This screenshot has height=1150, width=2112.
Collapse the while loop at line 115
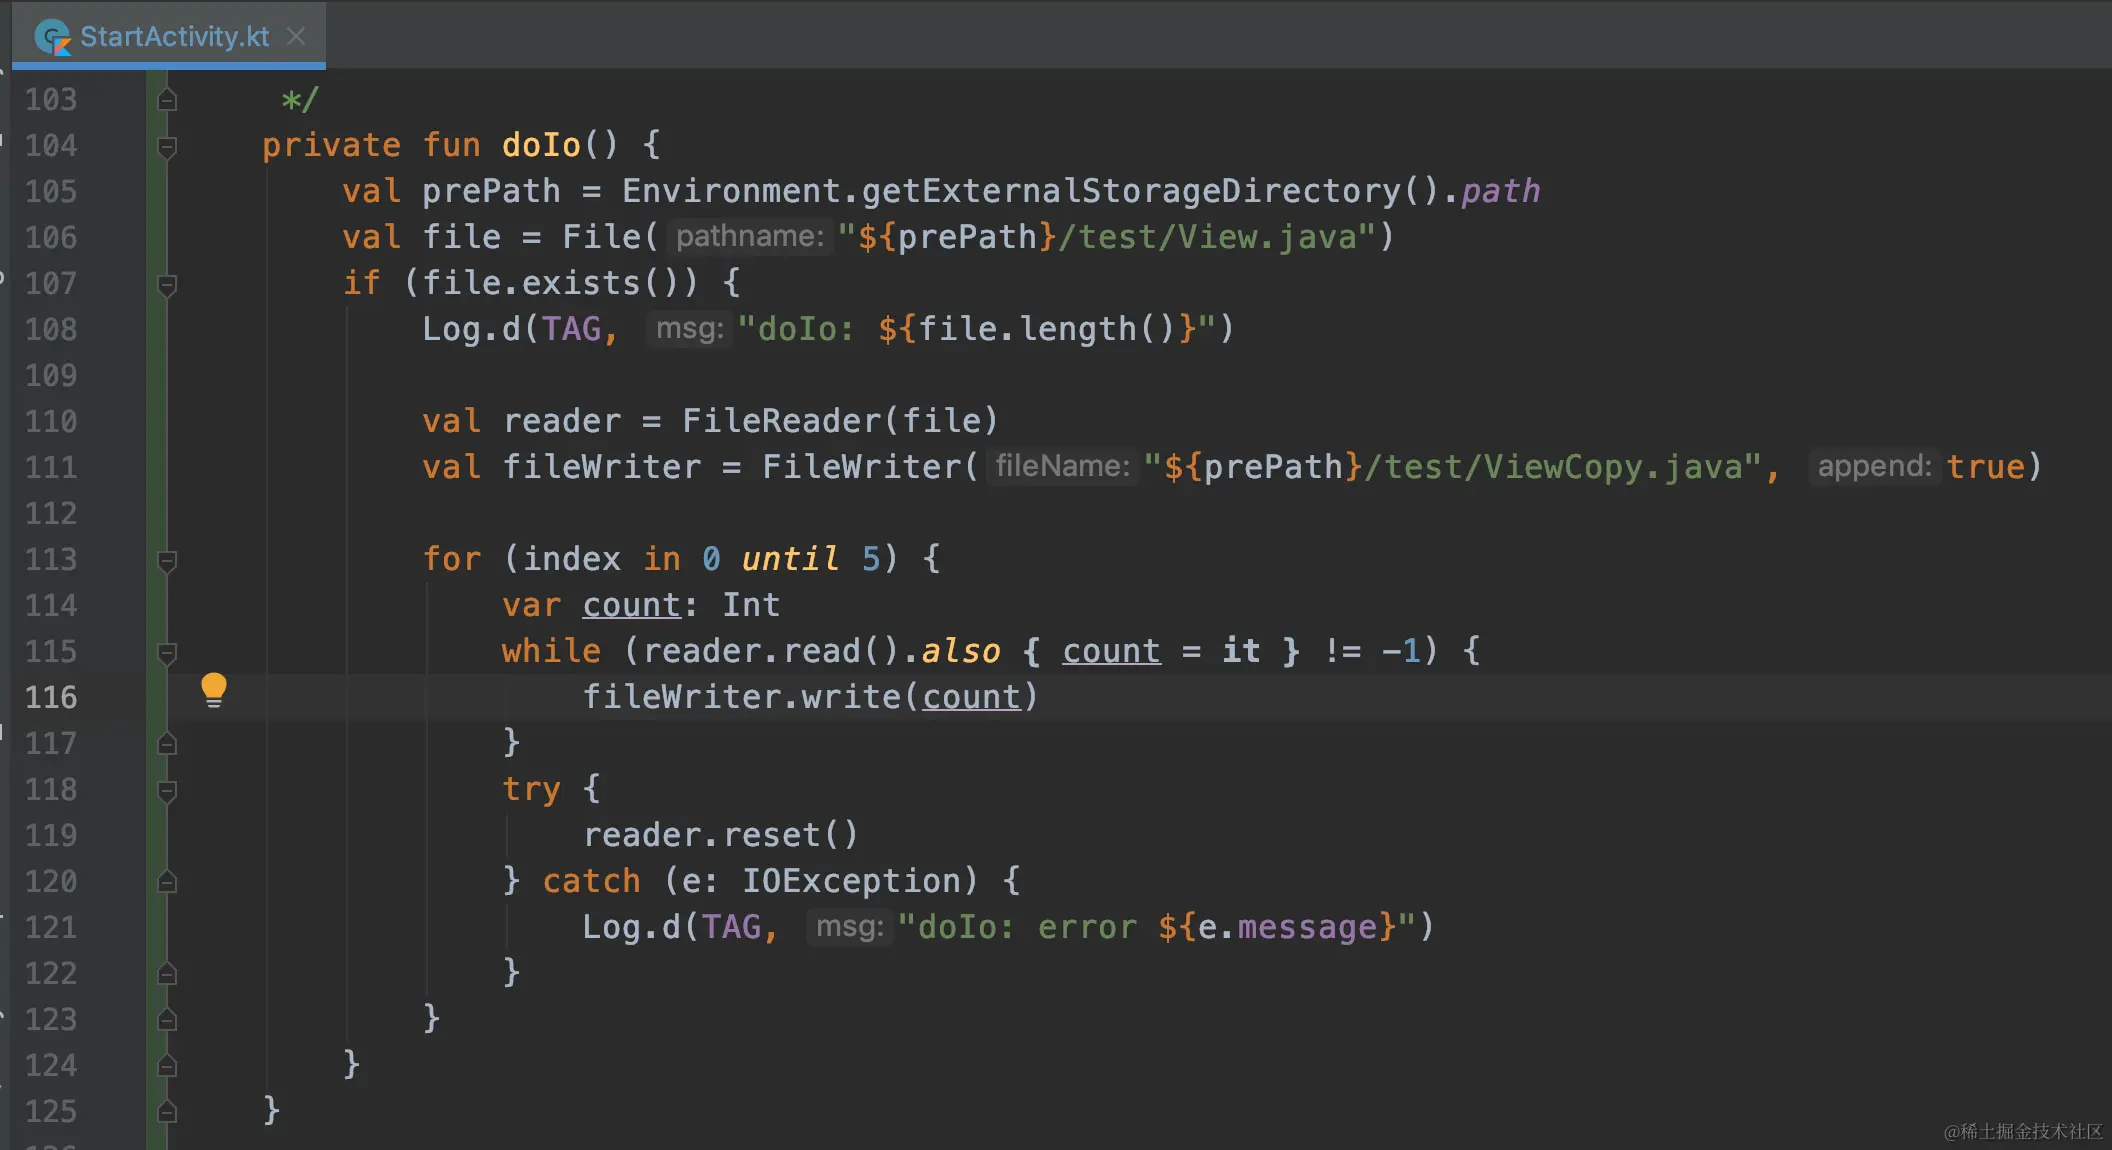(167, 652)
